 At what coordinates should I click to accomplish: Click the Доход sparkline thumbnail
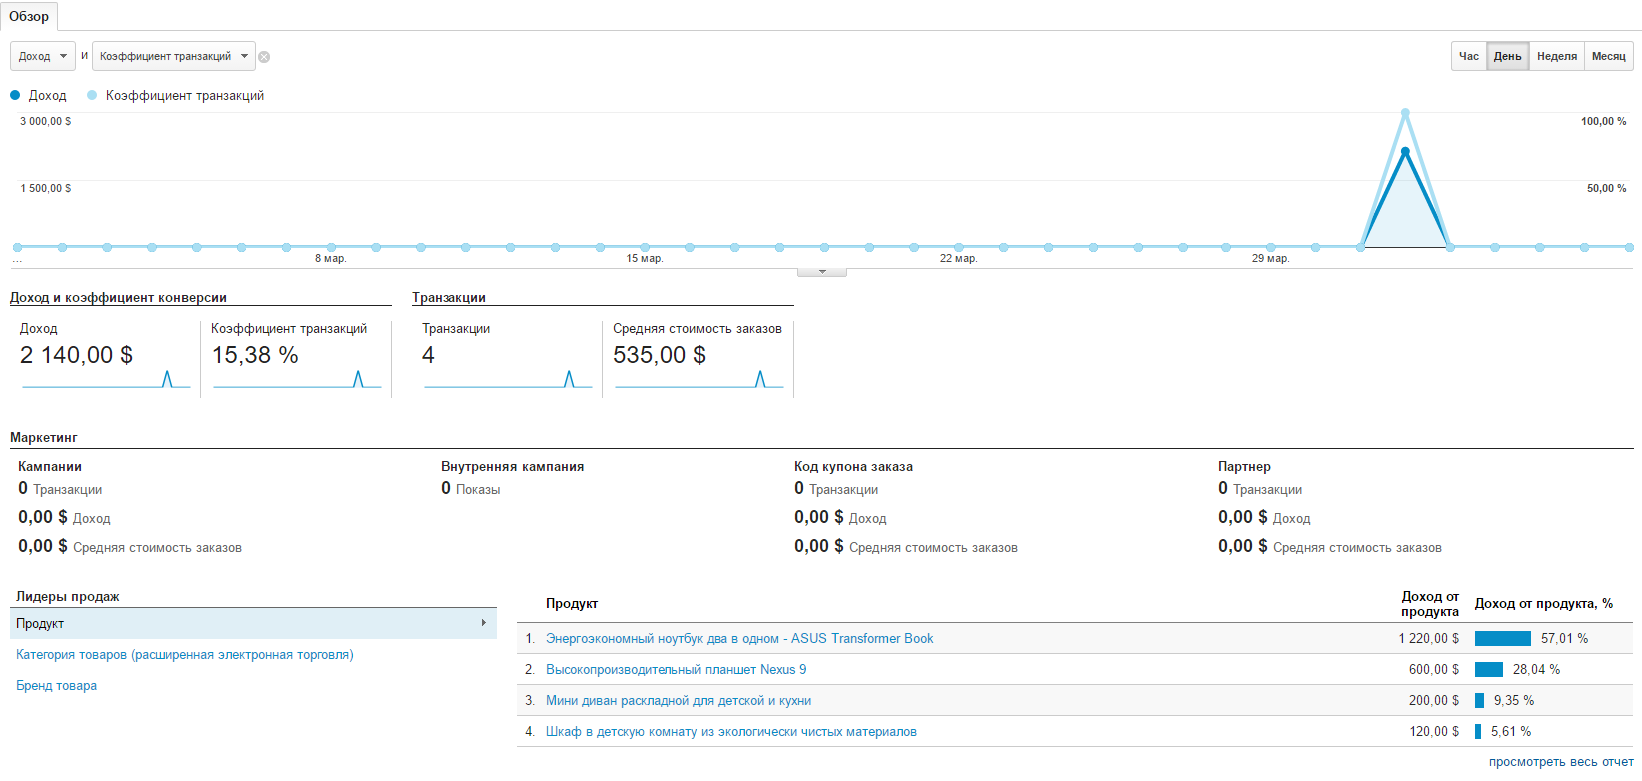click(105, 379)
